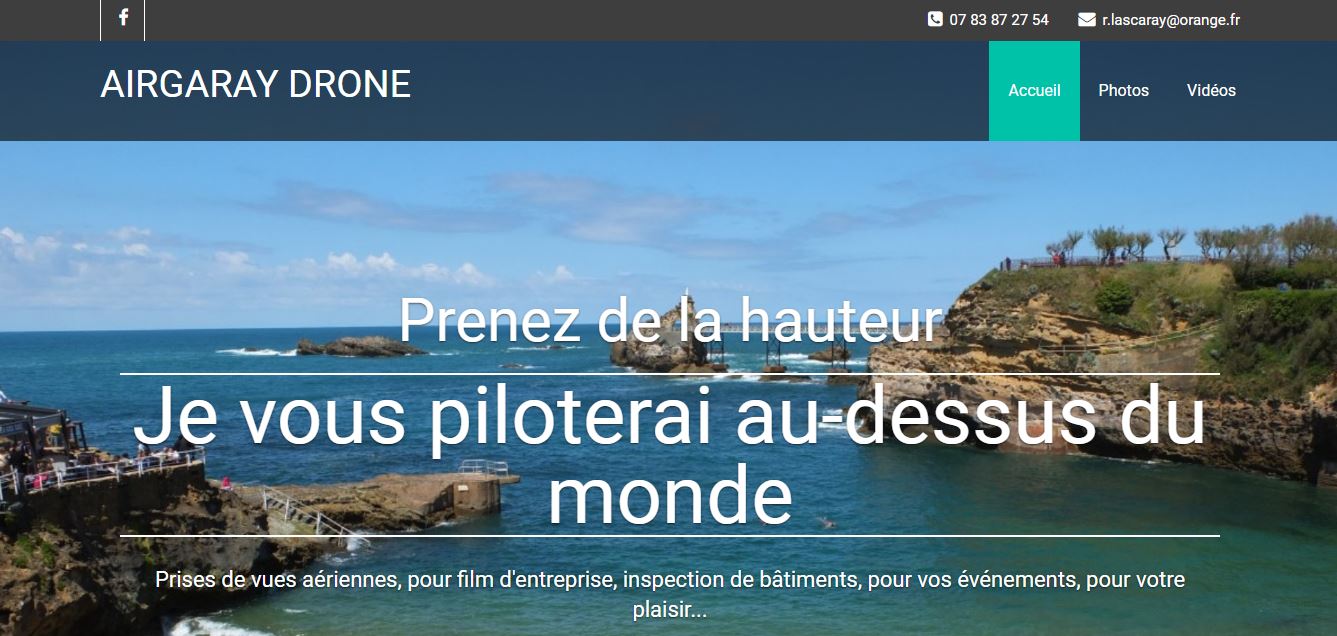
Task: Click the white divider line under "monde"
Action: 669,536
